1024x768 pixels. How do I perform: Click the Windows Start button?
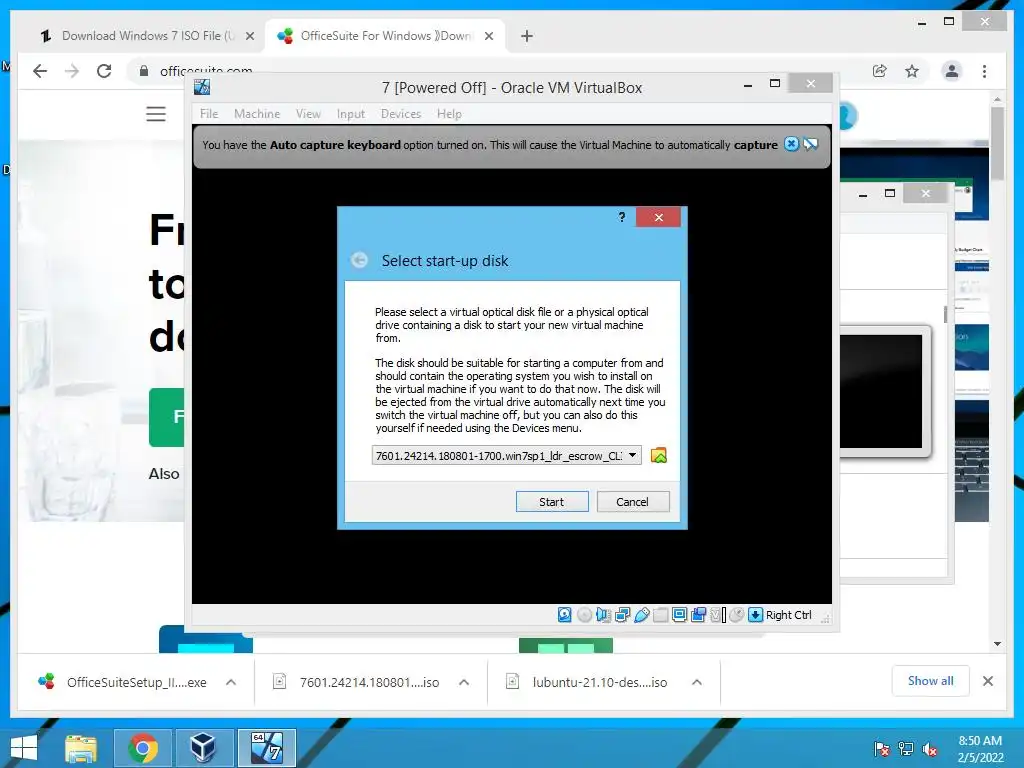(x=24, y=748)
